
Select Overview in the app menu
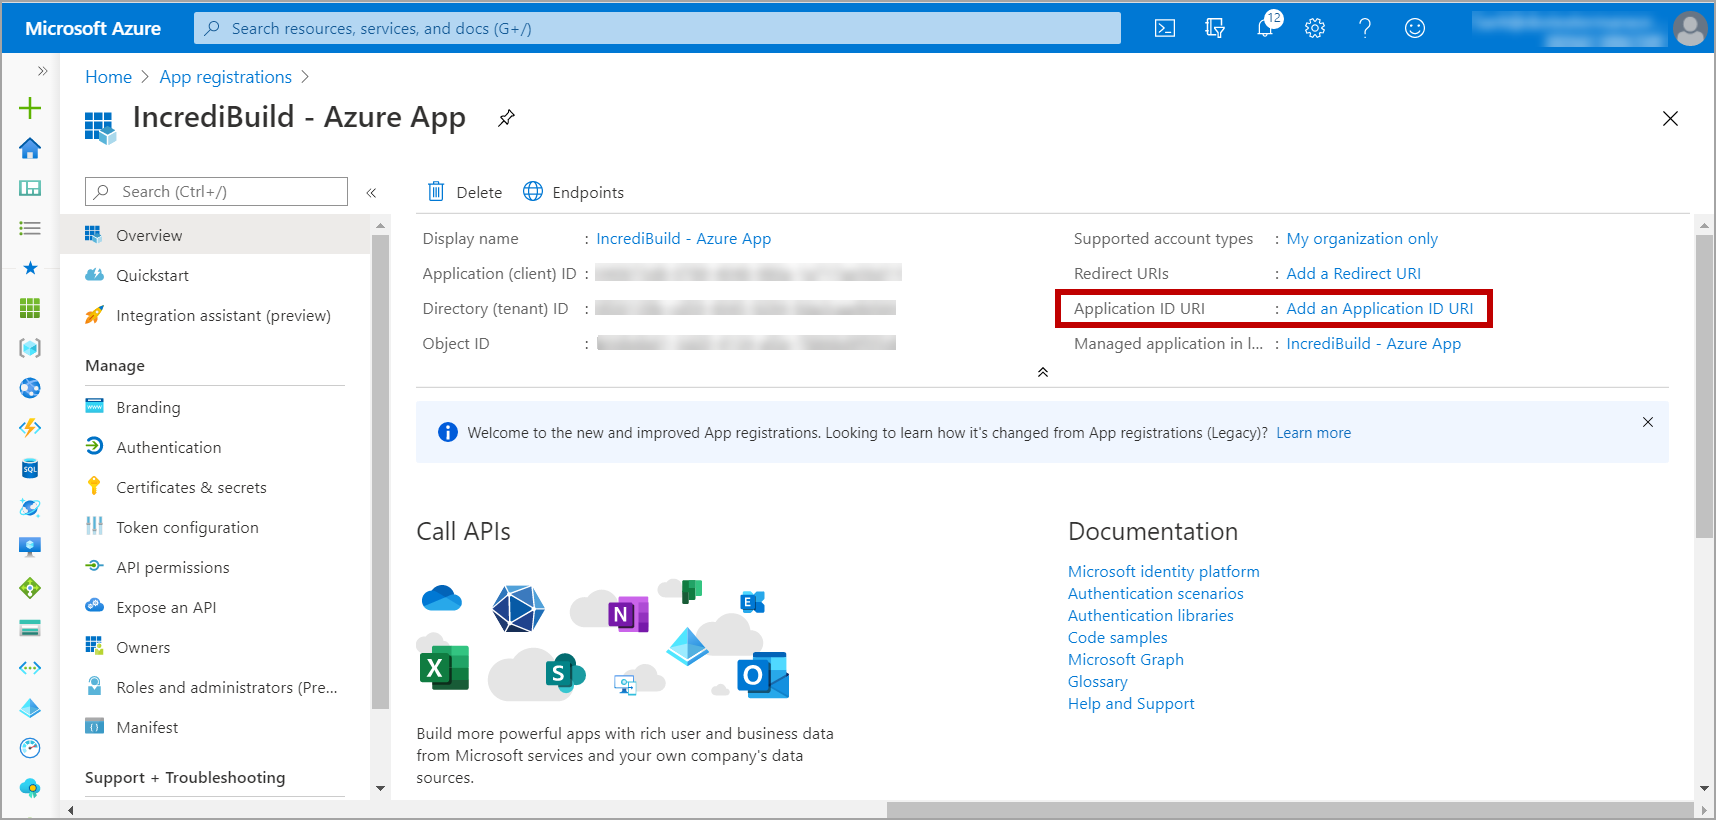pyautogui.click(x=215, y=235)
